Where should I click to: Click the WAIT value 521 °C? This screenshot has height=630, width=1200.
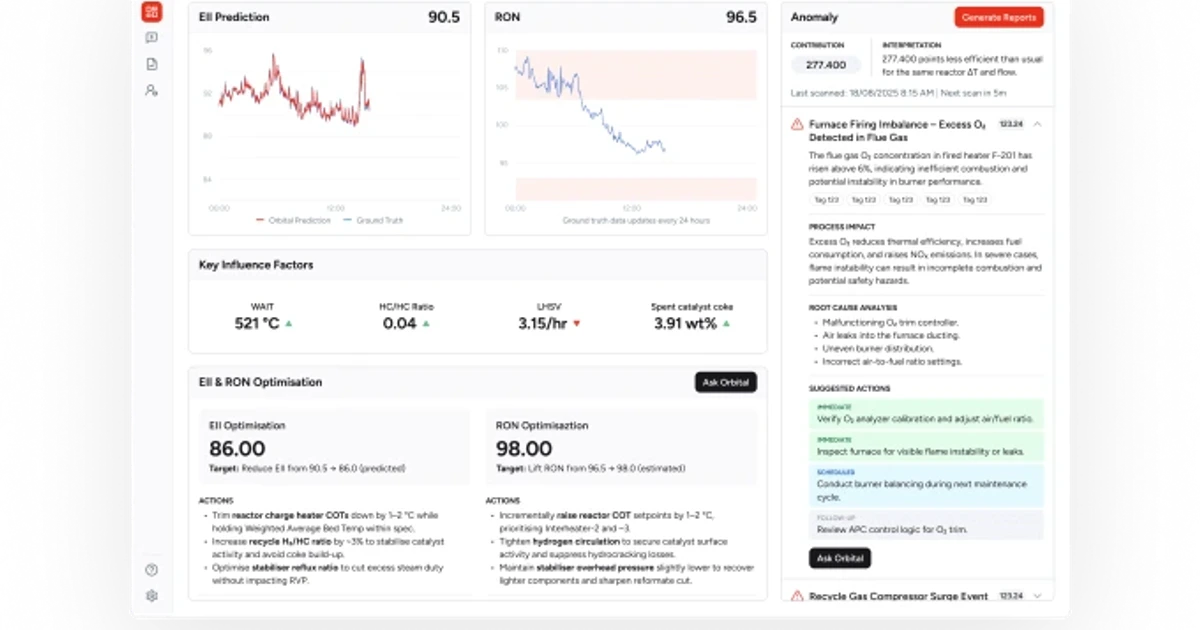click(257, 323)
